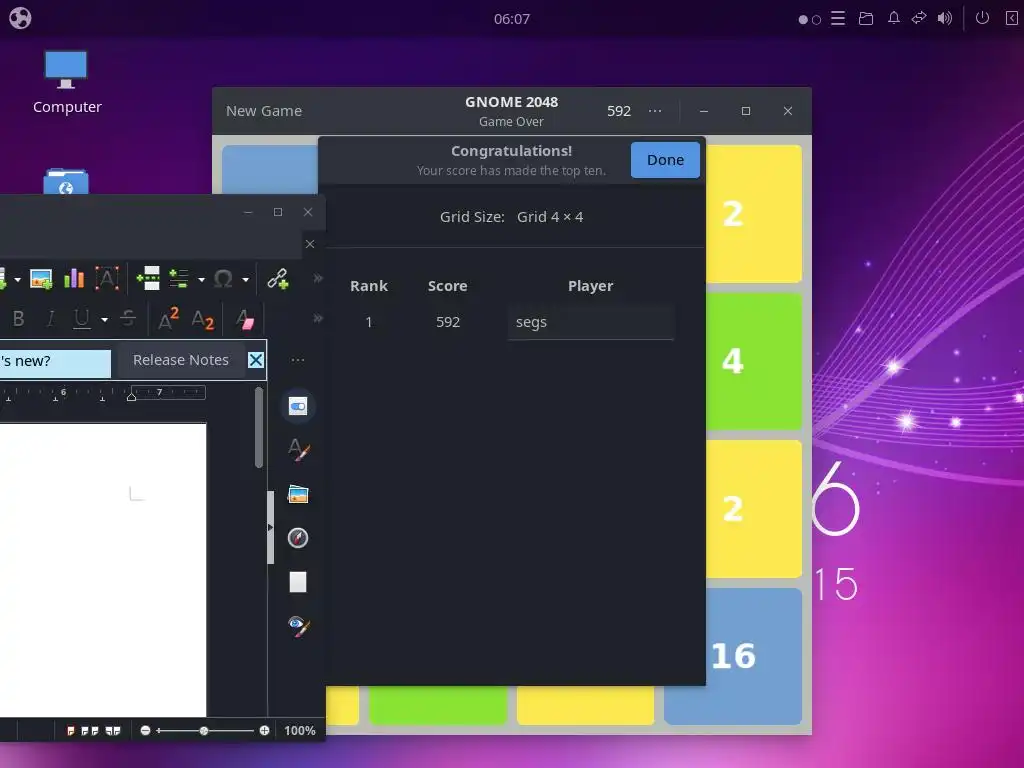Click Done in the Congratulations dialog
The width and height of the screenshot is (1024, 768).
pyautogui.click(x=665, y=160)
